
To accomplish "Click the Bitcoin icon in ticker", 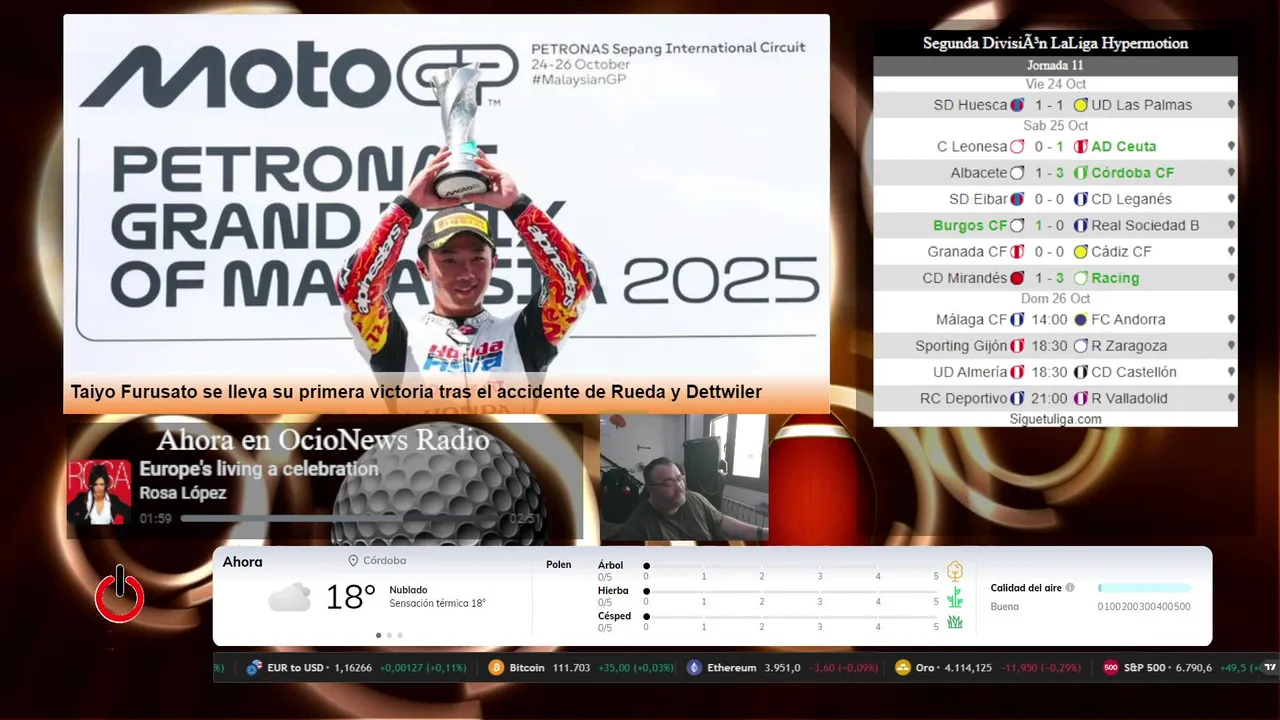I will tap(496, 668).
